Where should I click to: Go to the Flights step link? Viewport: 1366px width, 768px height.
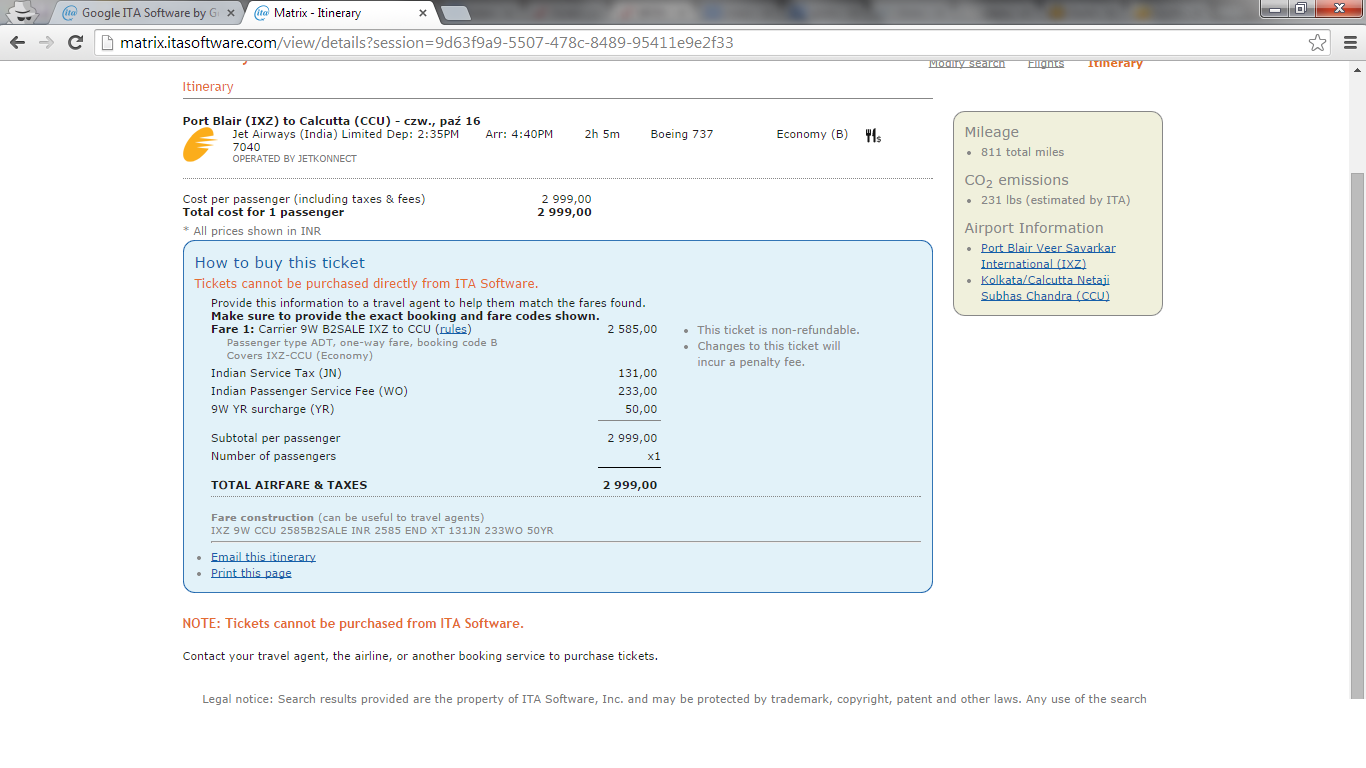(x=1046, y=63)
